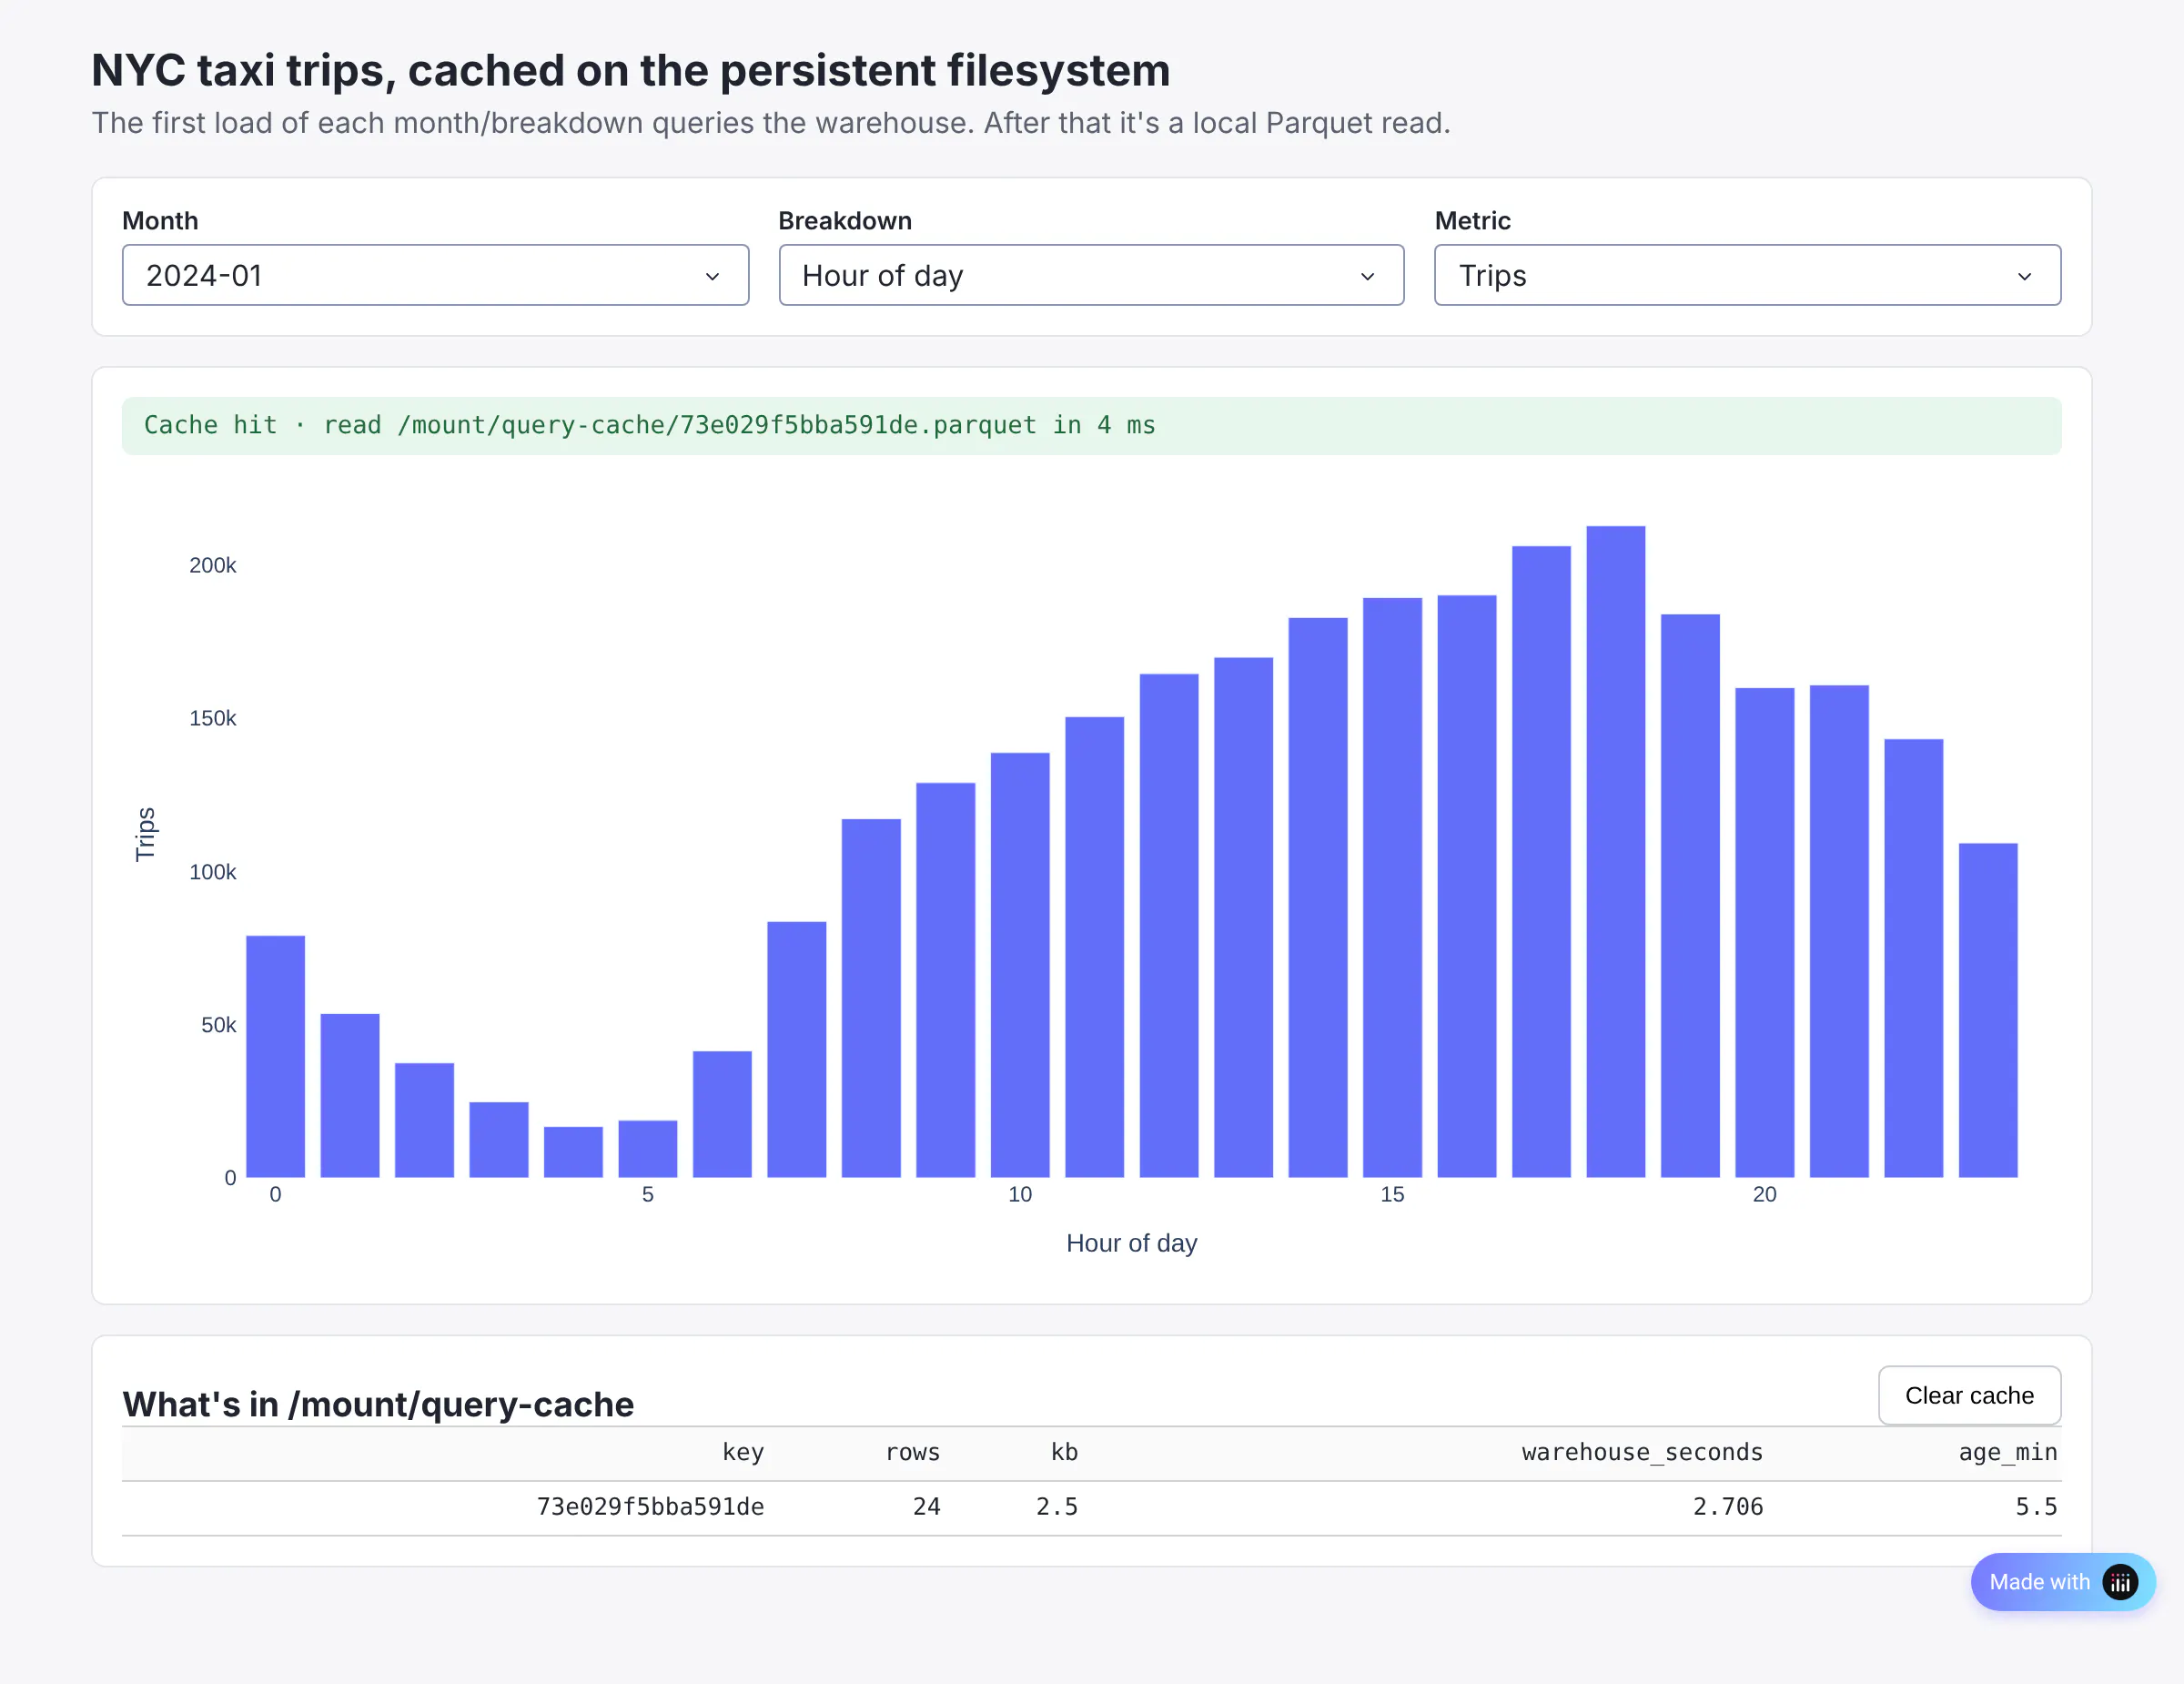Open the Breakdown dropdown set to Hour of day
Image resolution: width=2184 pixels, height=1684 pixels.
(1091, 275)
